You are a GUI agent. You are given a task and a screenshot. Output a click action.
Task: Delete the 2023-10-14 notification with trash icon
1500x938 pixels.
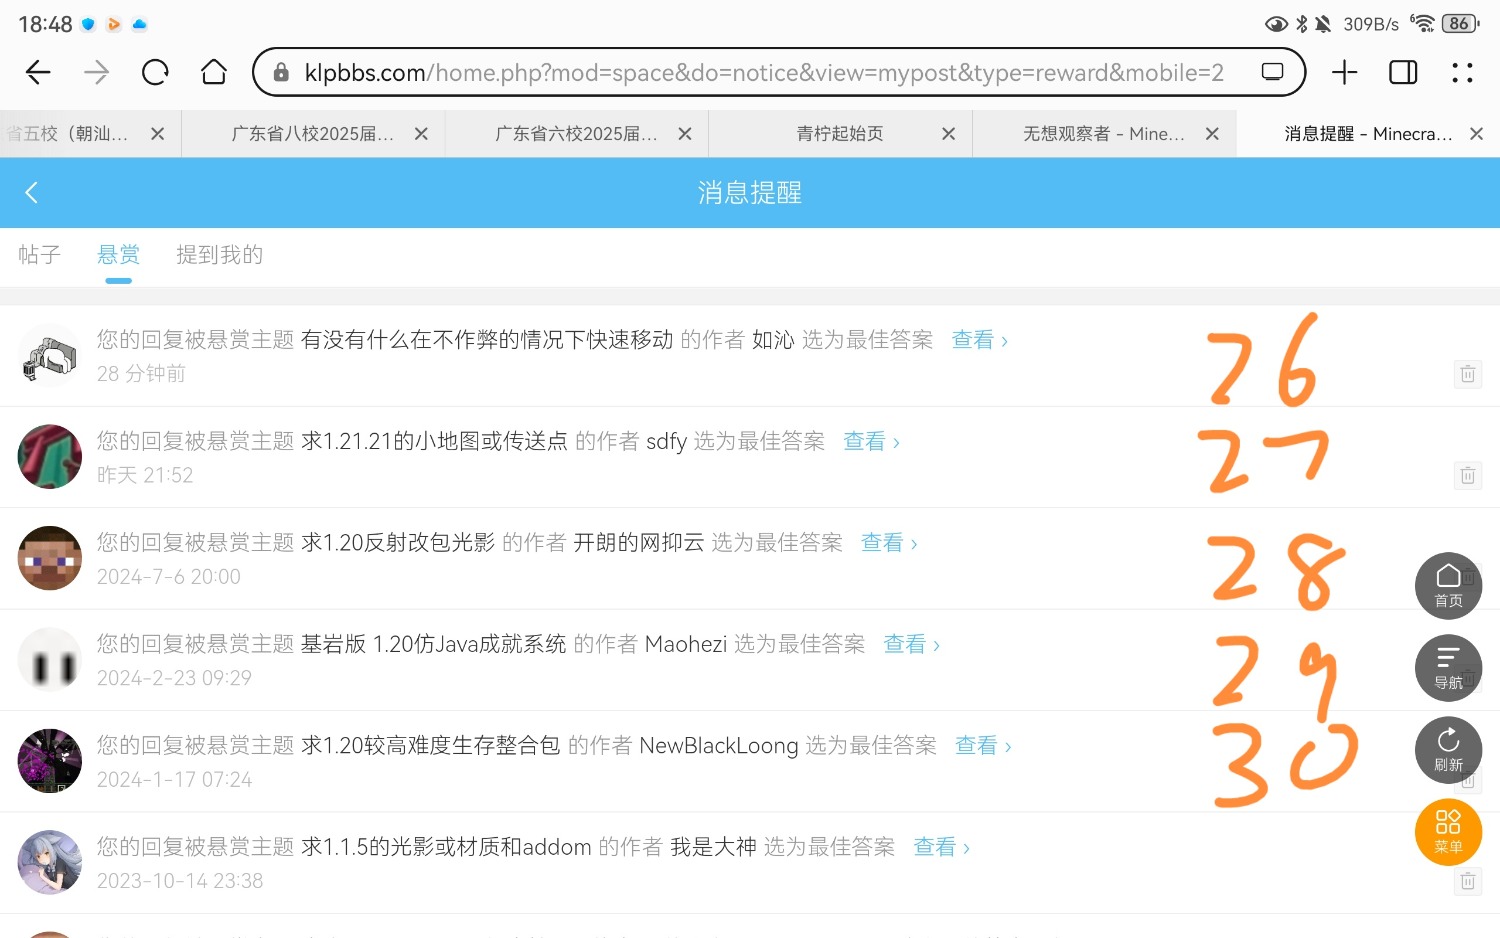tap(1467, 881)
